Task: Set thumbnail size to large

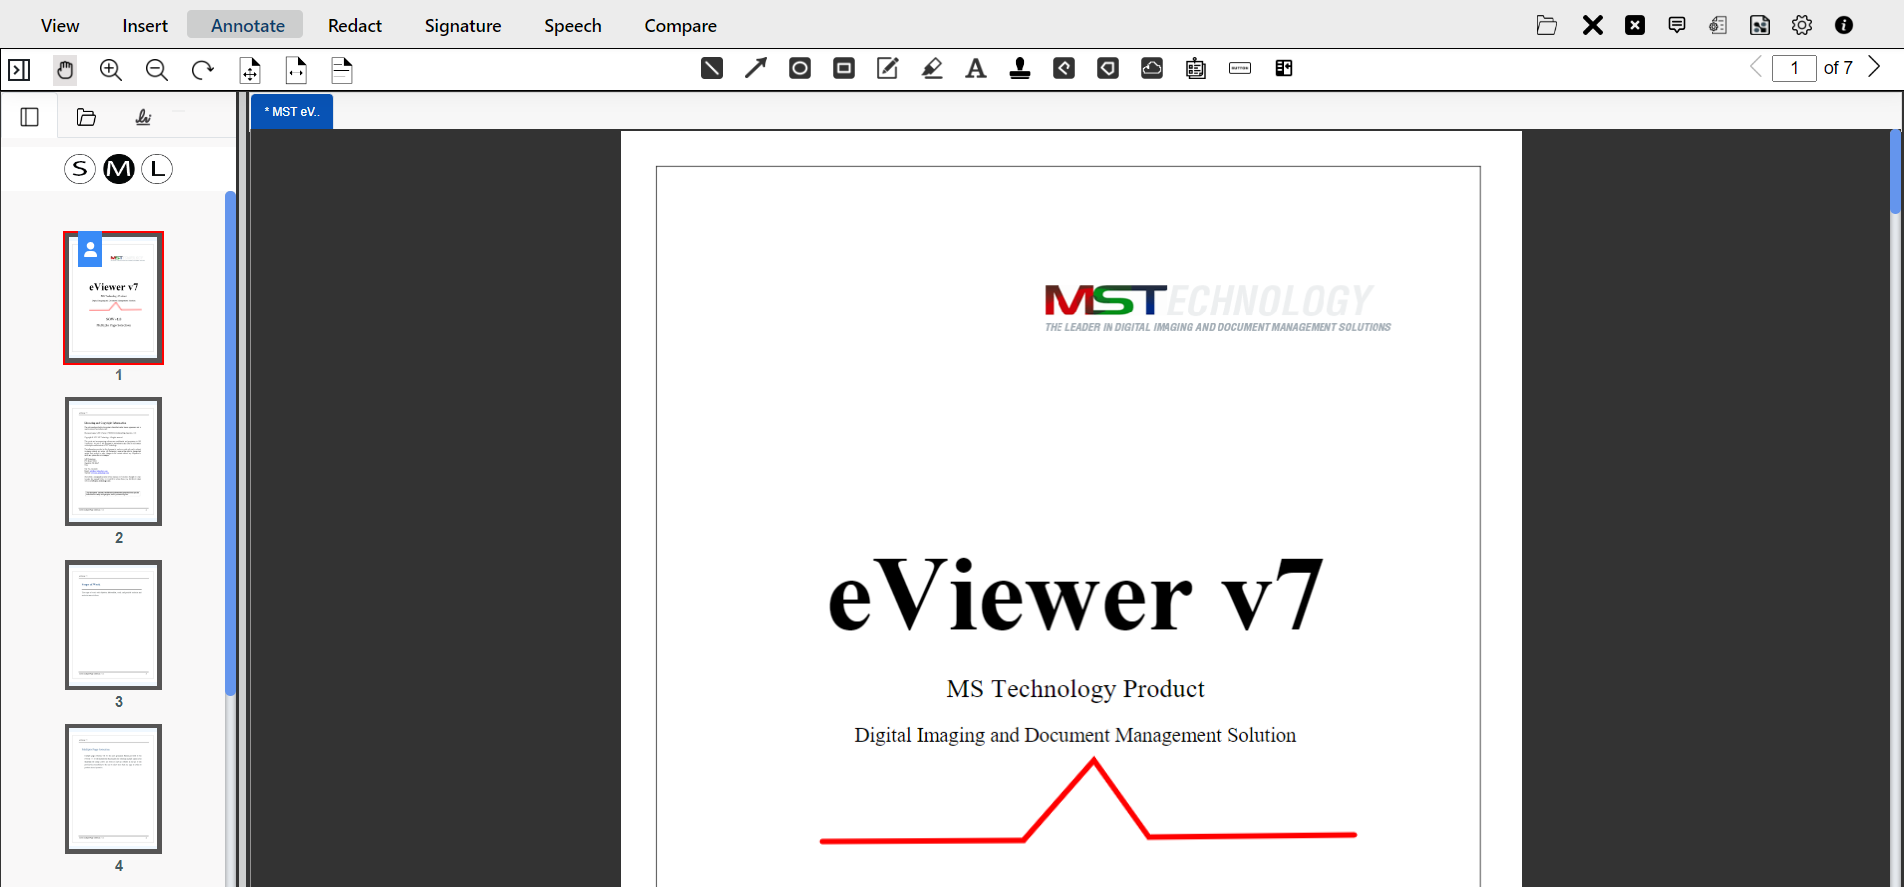Action: (157, 169)
